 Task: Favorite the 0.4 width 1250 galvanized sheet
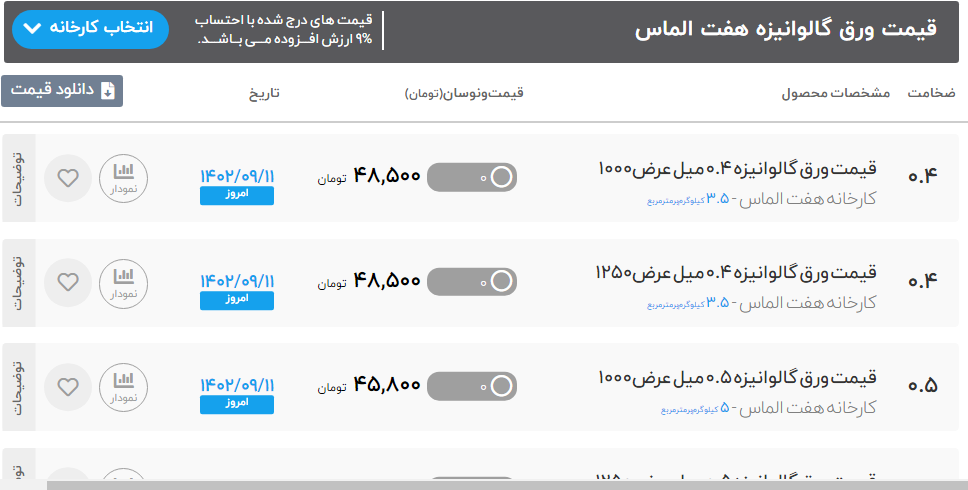coord(68,282)
